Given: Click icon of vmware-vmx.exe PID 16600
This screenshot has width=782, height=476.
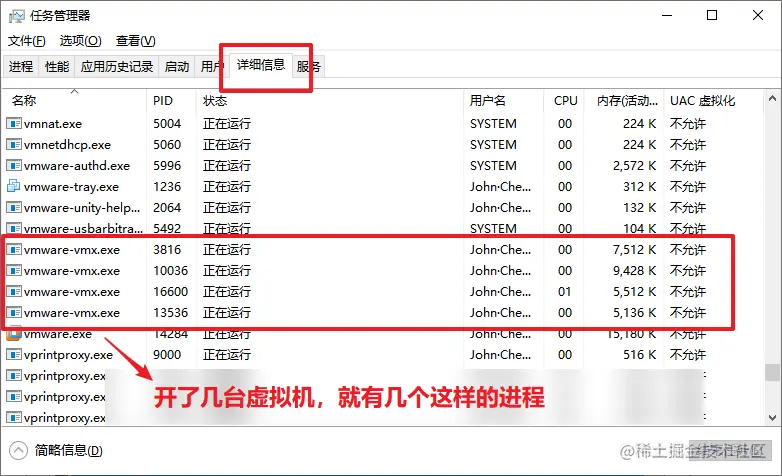Looking at the screenshot, I should [13, 291].
